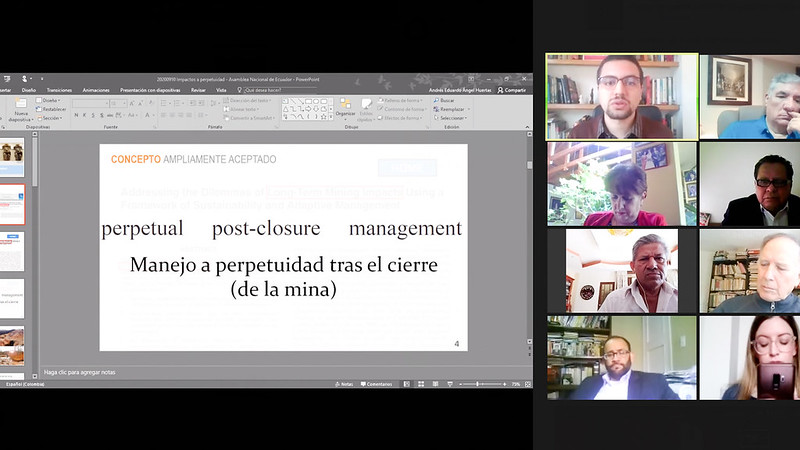The width and height of the screenshot is (800, 450).
Task: Select the Vista ribbon tab
Action: coord(221,90)
